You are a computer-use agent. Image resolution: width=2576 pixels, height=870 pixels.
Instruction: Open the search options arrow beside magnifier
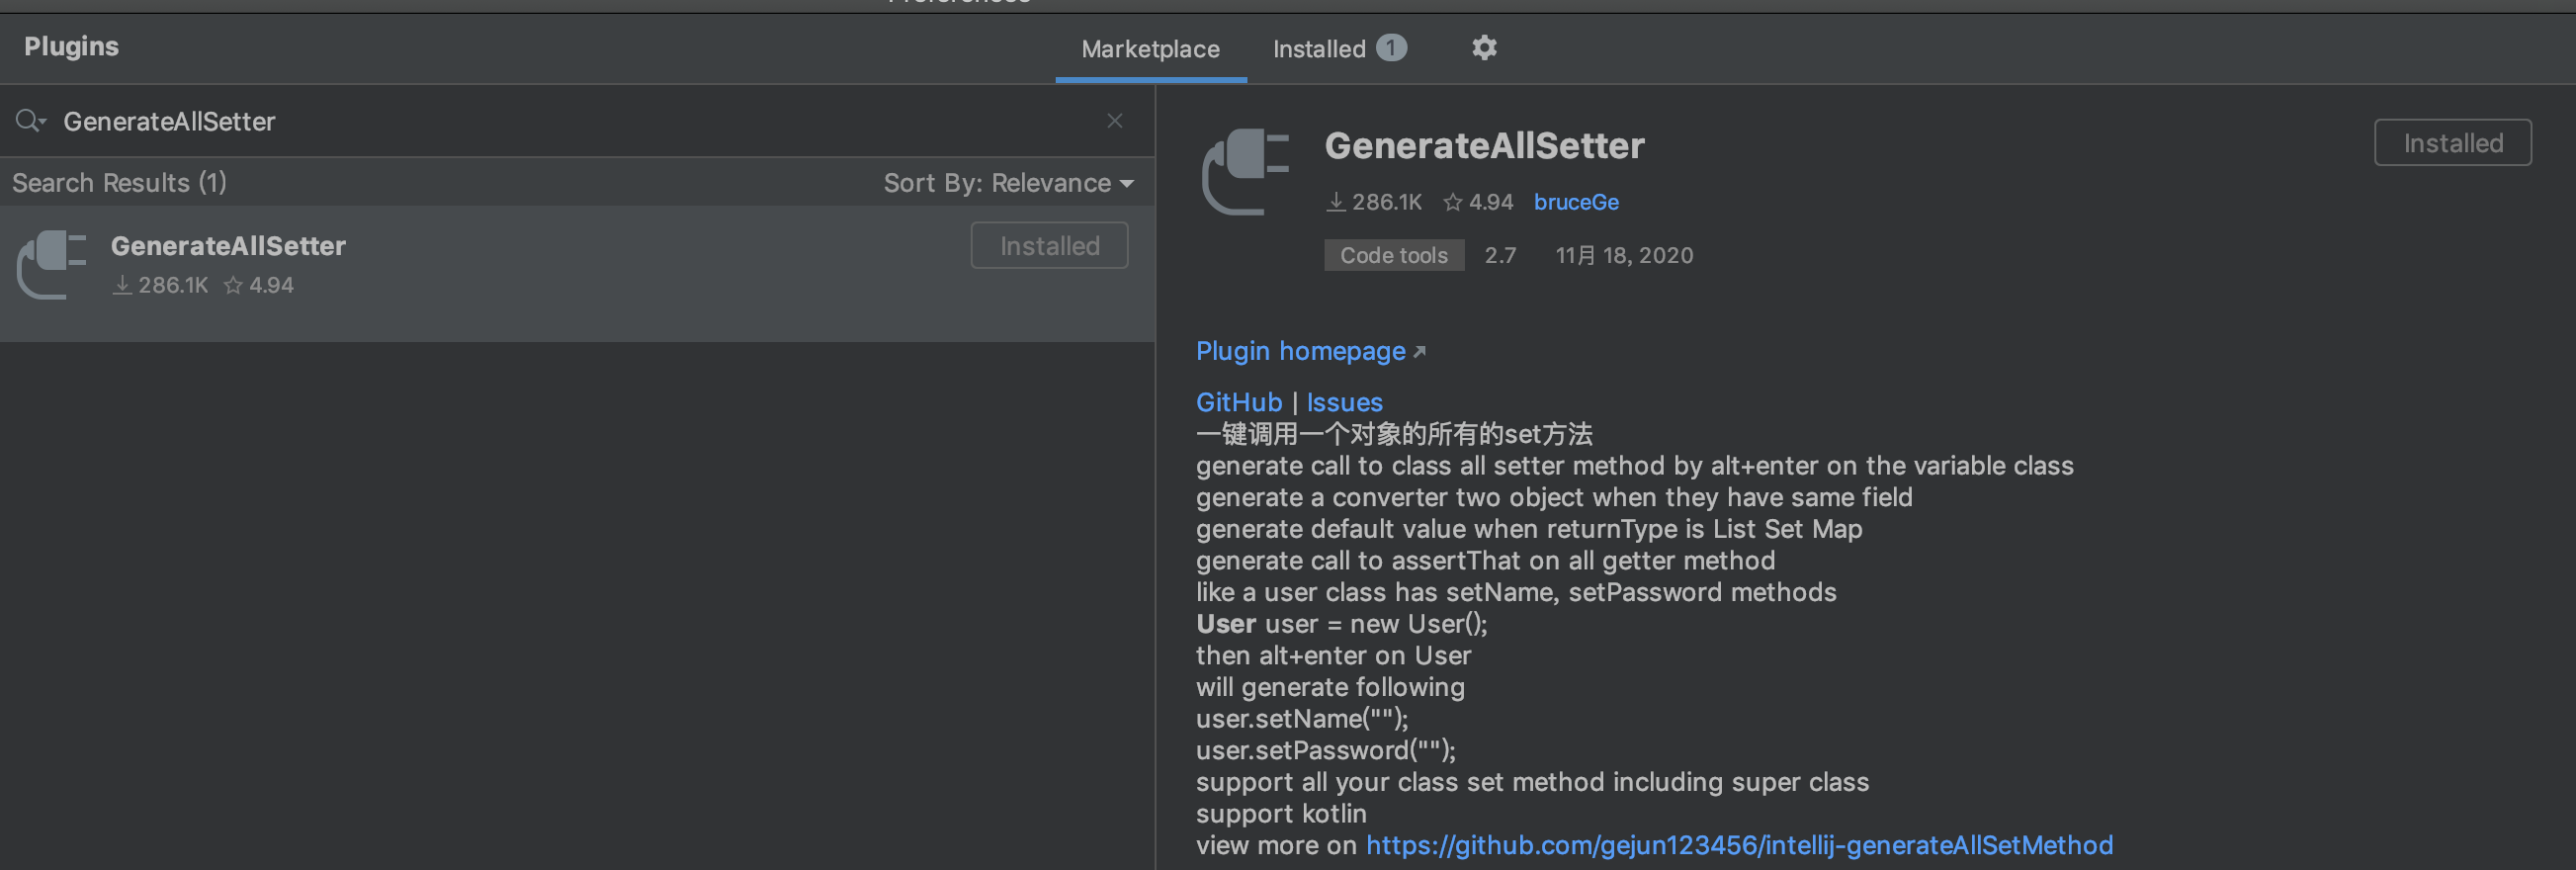(x=44, y=121)
